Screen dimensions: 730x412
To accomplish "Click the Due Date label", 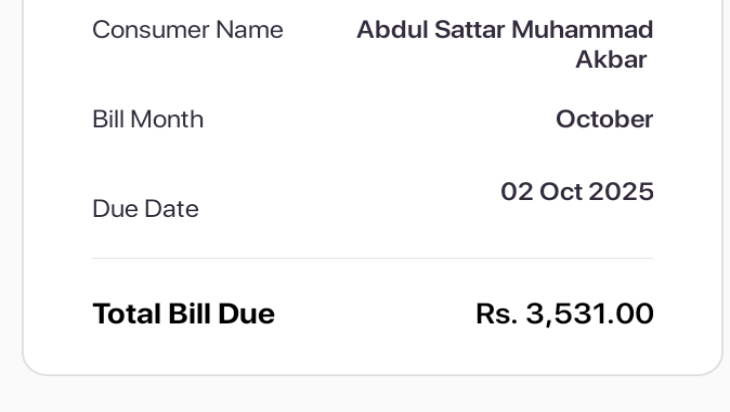I will (x=145, y=209).
